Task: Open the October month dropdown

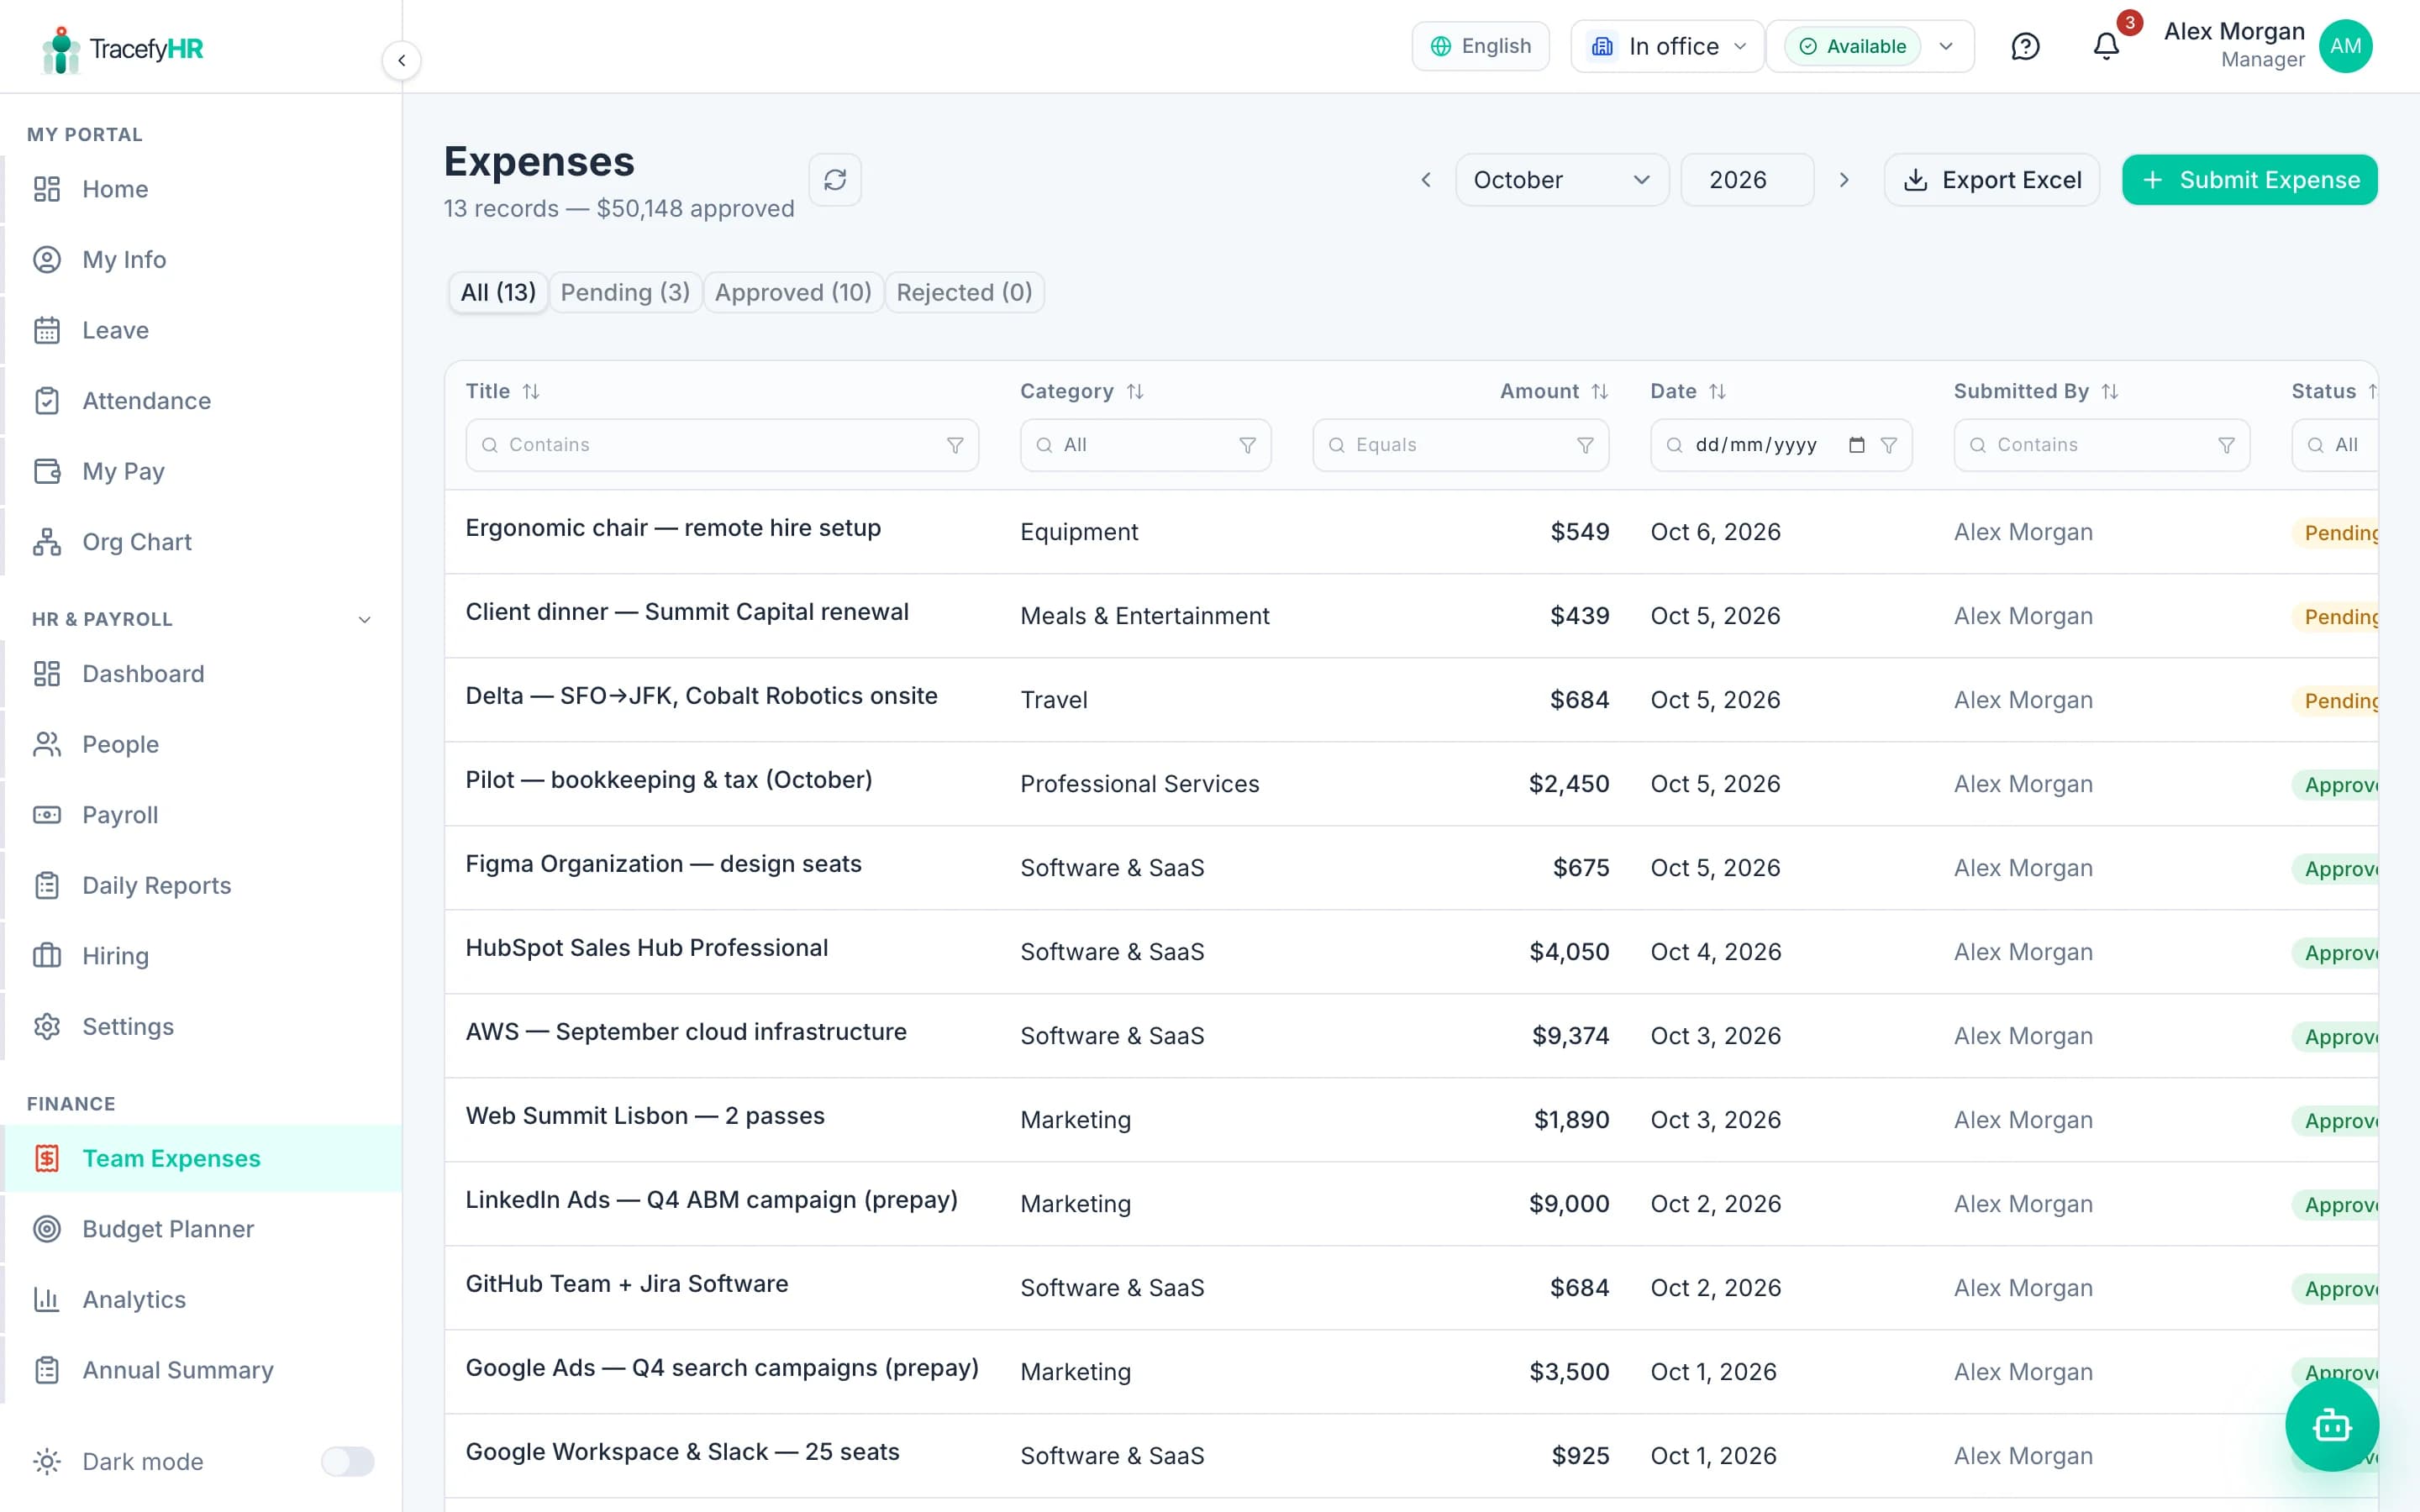Action: (x=1562, y=180)
